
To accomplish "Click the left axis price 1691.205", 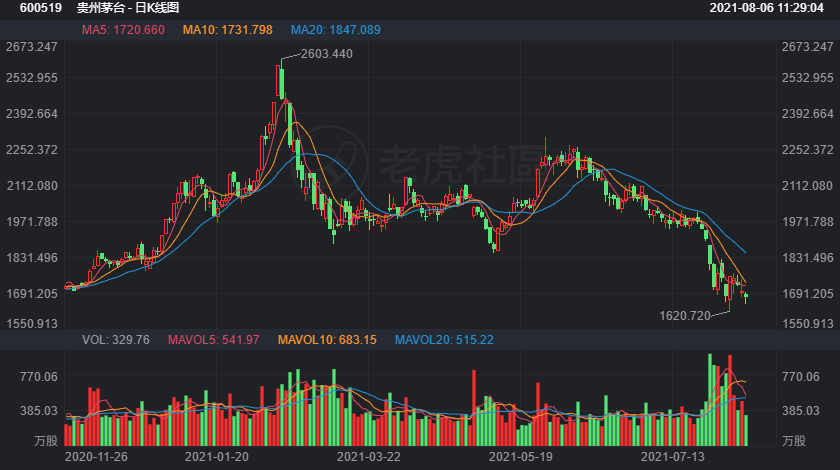I will coord(32,294).
